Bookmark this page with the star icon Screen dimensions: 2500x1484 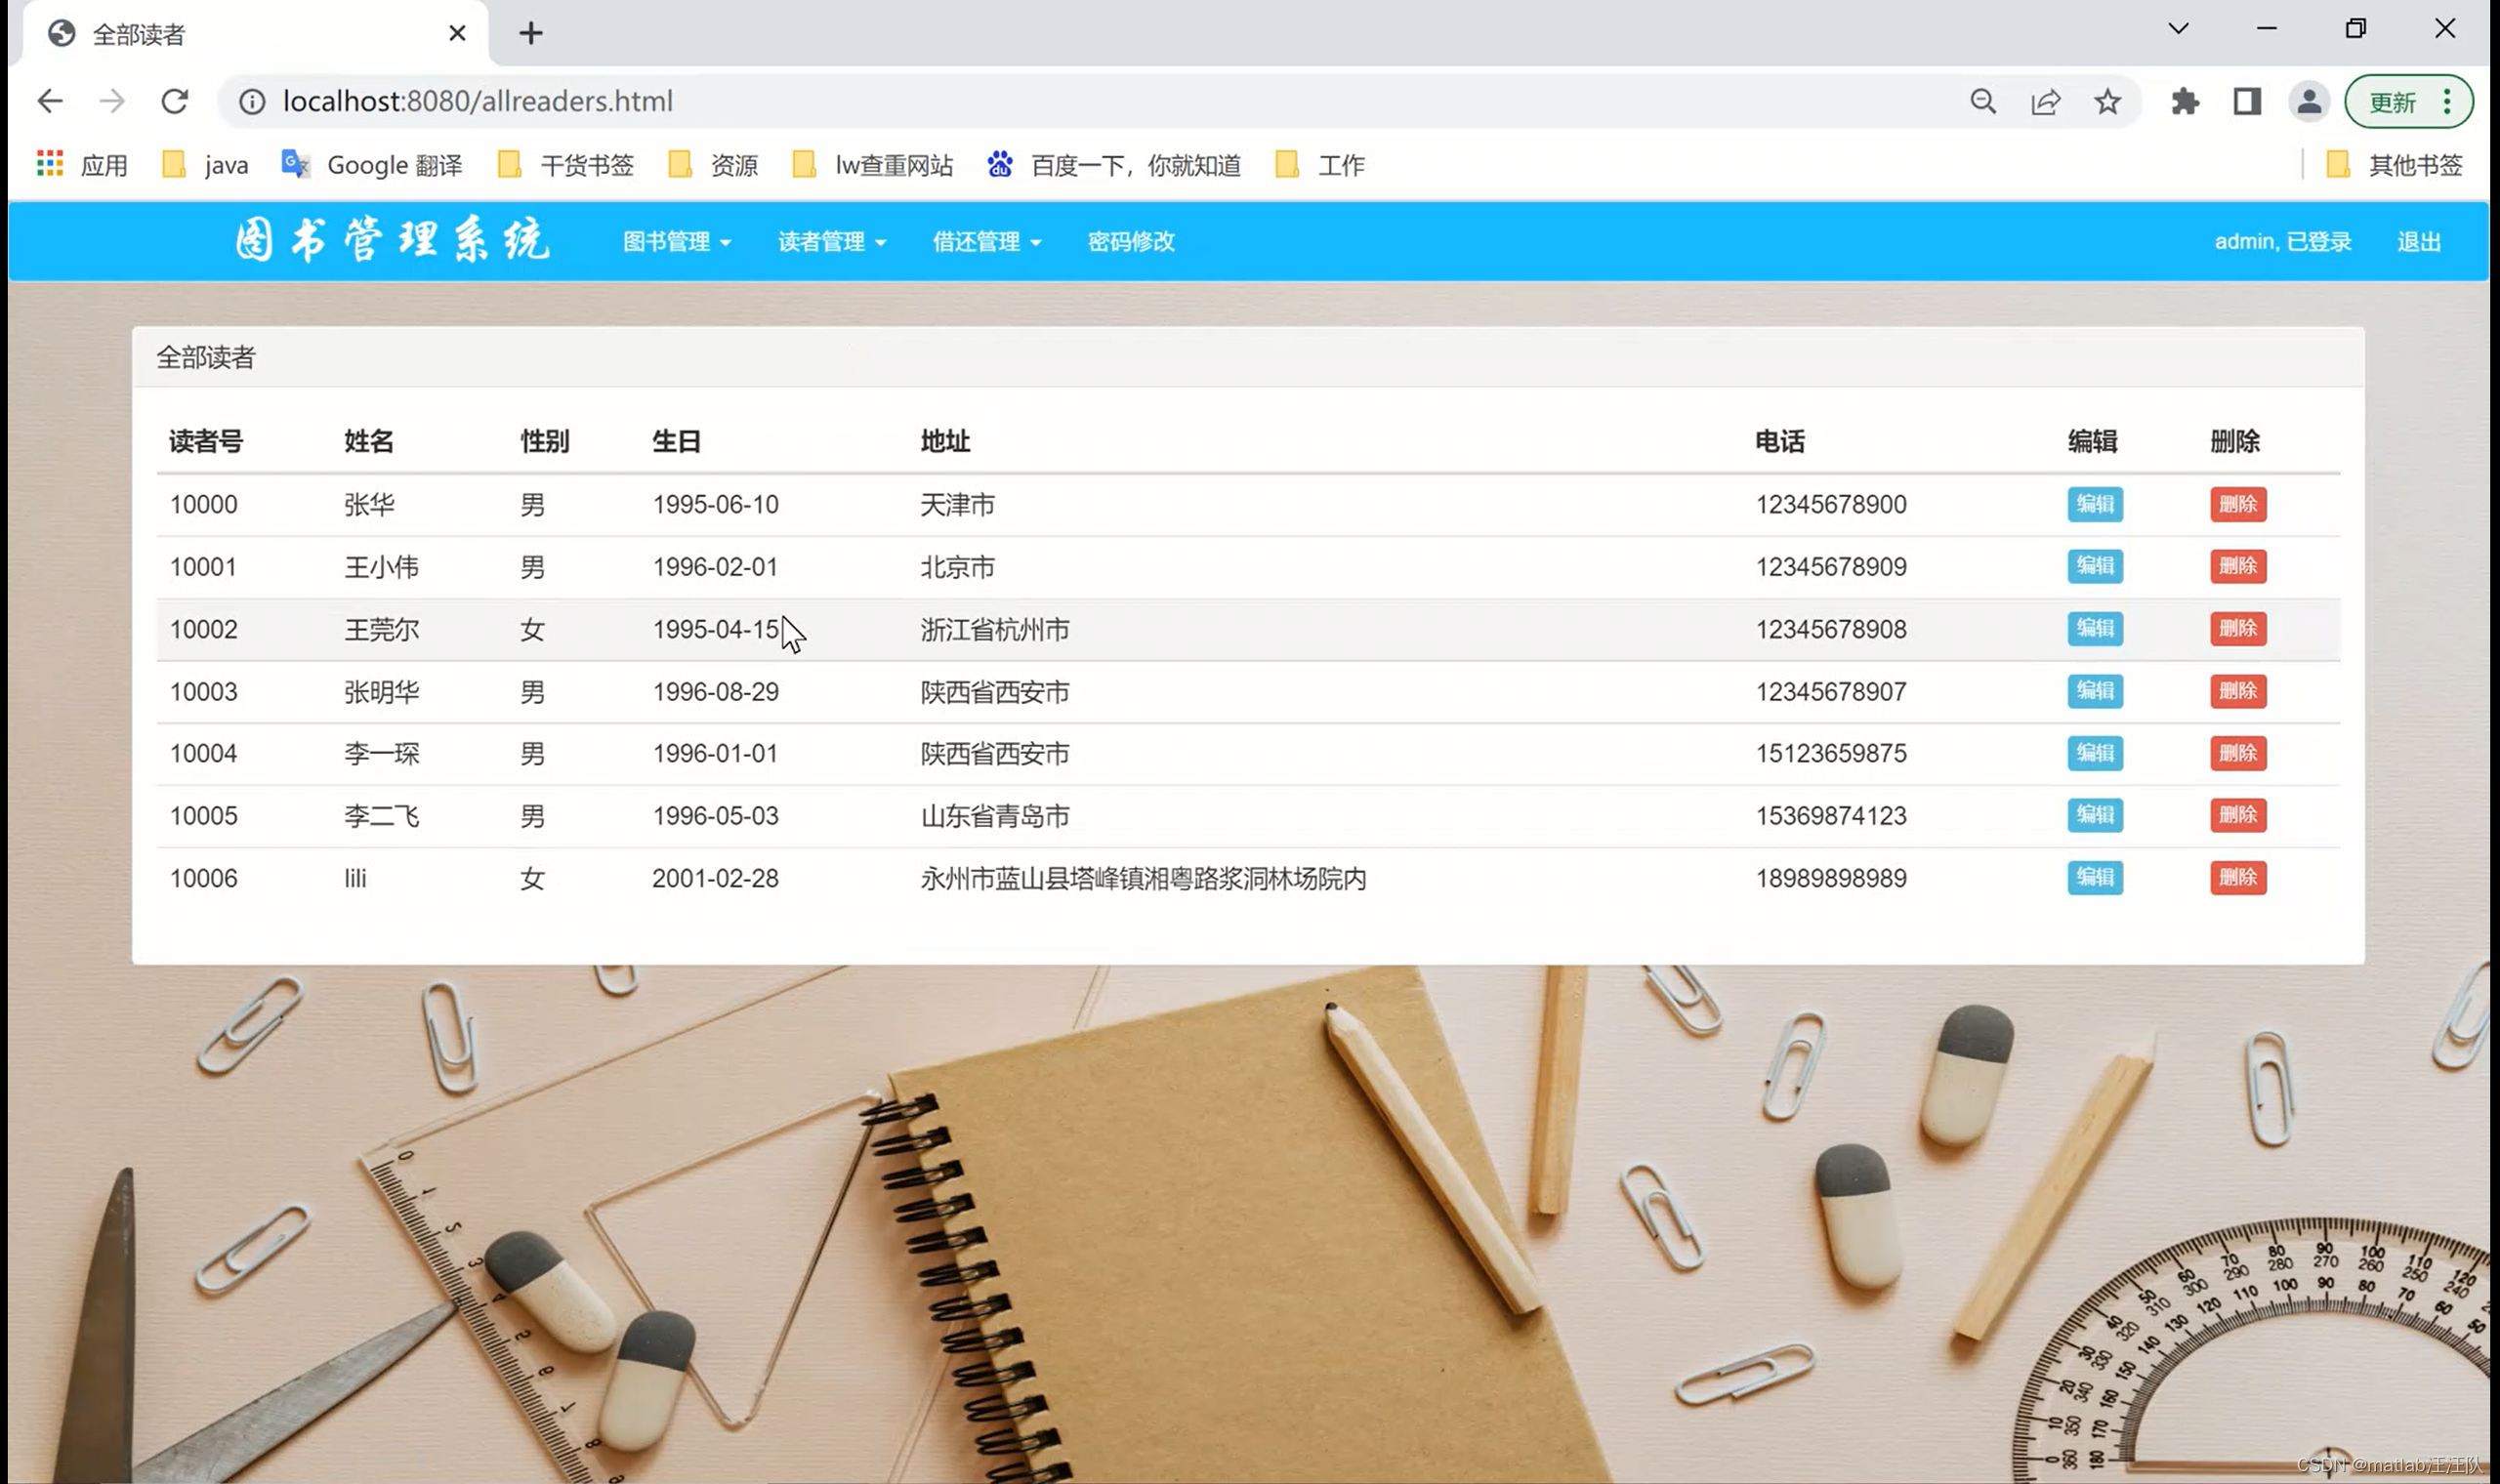pyautogui.click(x=2107, y=101)
